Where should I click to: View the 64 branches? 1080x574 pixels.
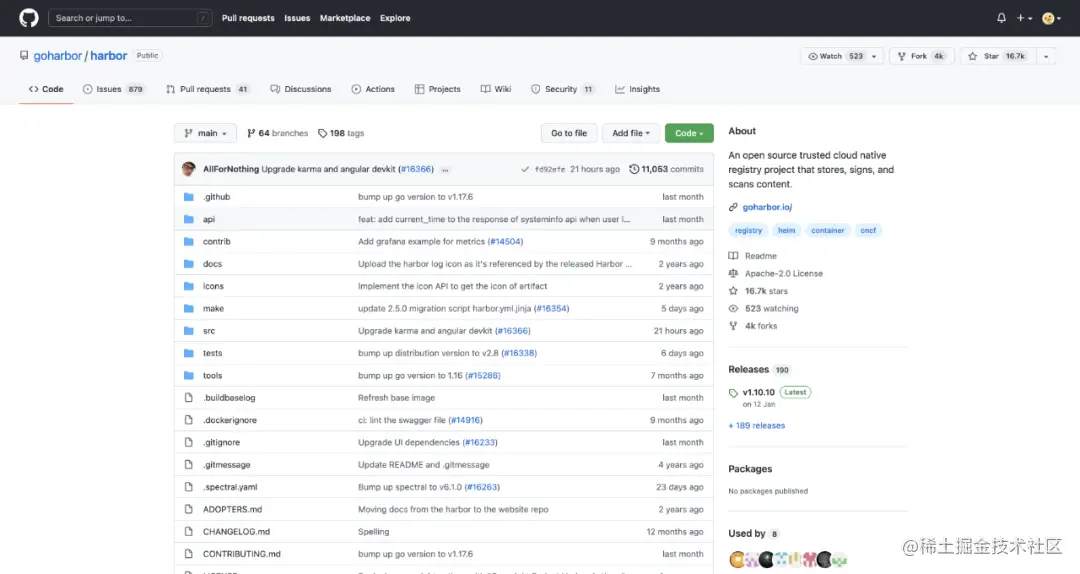tap(278, 133)
